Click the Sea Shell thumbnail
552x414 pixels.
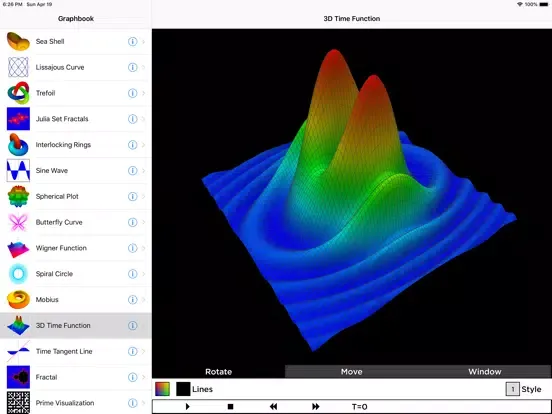[x=18, y=42]
